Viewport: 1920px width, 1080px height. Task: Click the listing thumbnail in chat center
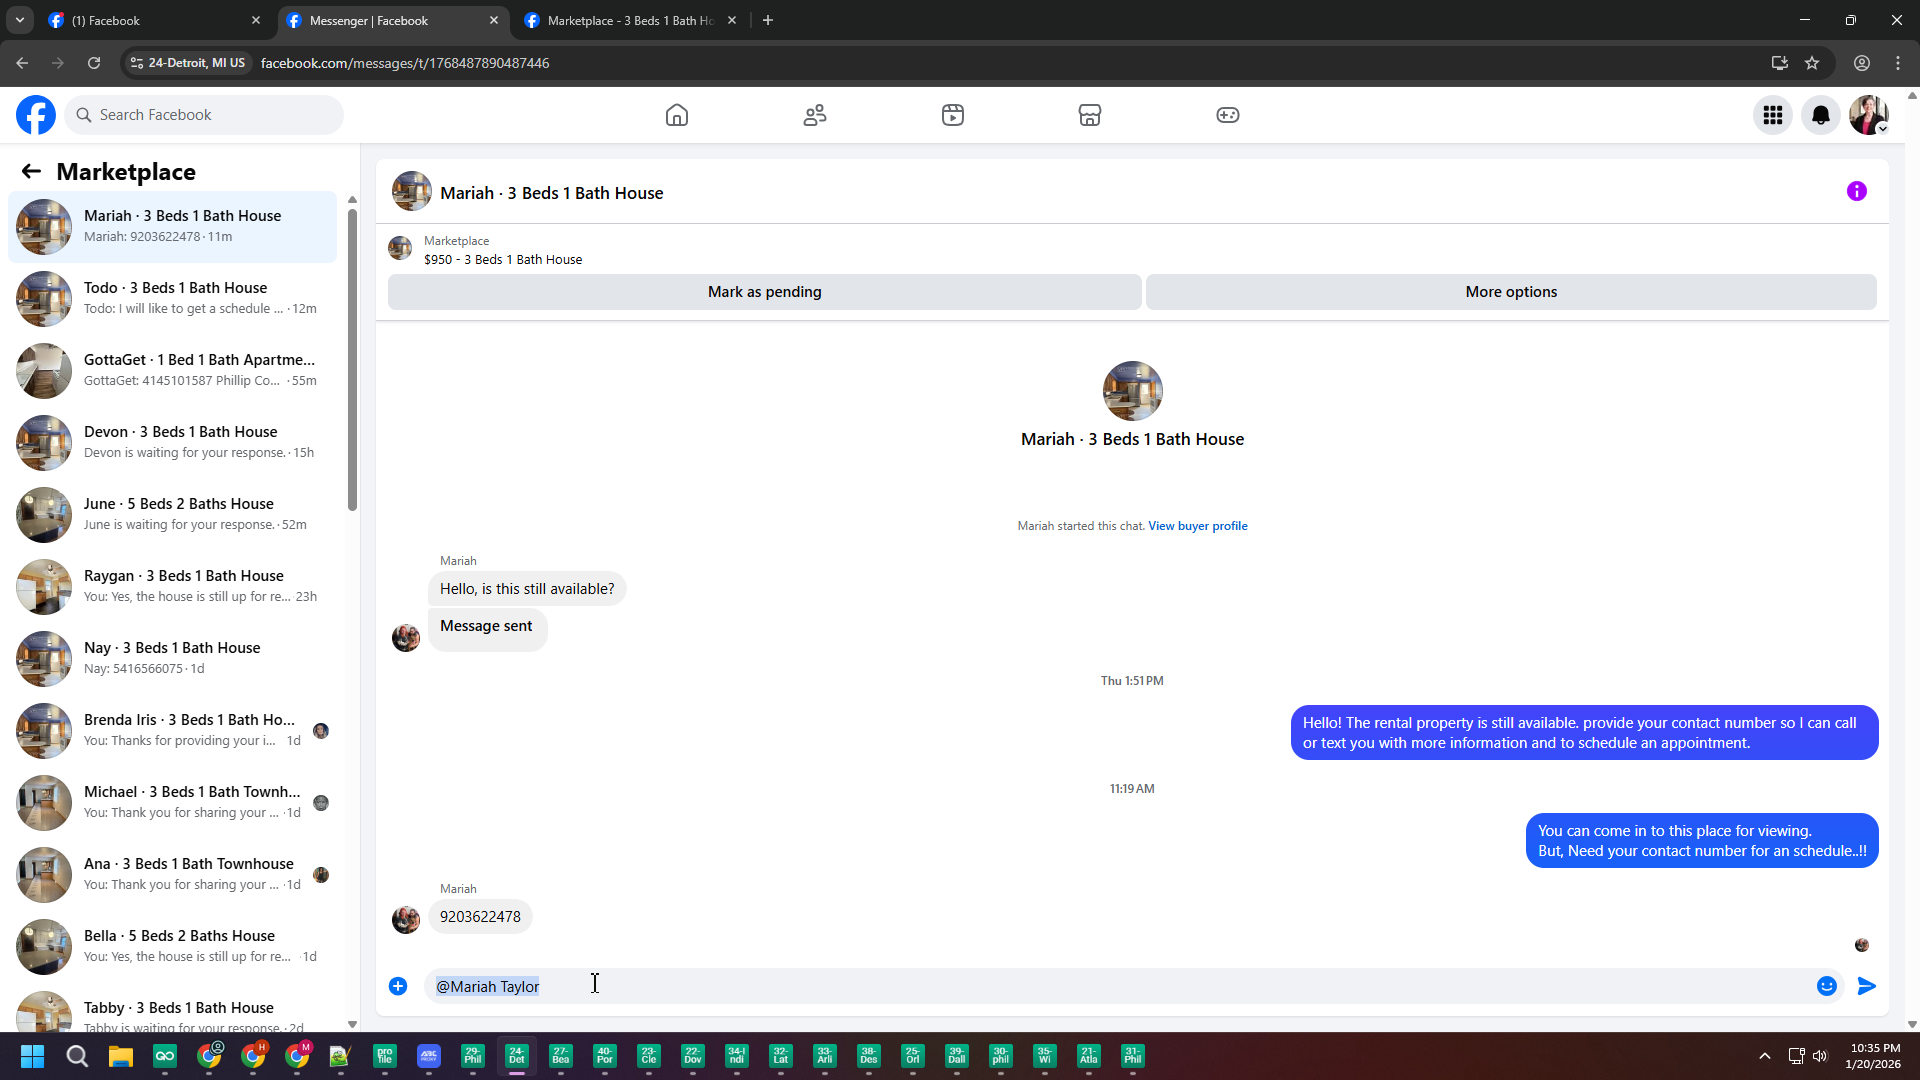(1132, 391)
